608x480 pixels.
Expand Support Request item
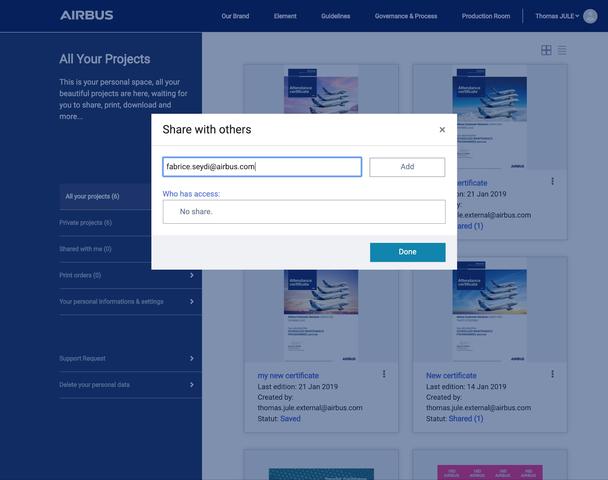pos(126,359)
